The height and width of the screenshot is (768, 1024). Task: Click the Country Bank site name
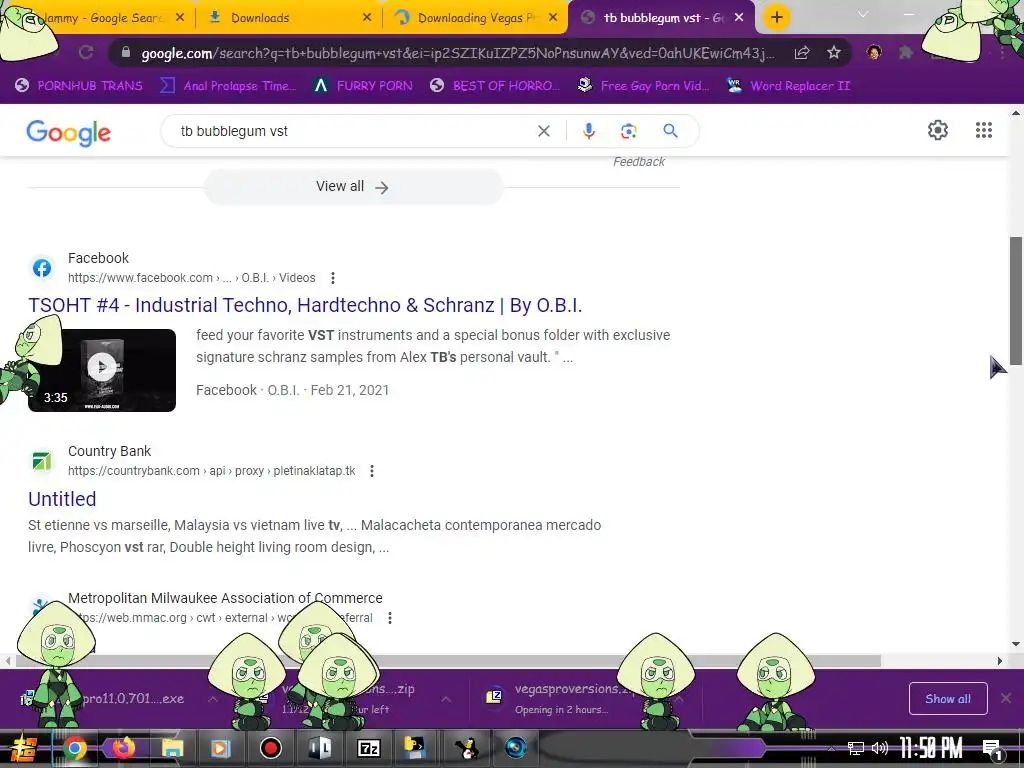pyautogui.click(x=110, y=451)
